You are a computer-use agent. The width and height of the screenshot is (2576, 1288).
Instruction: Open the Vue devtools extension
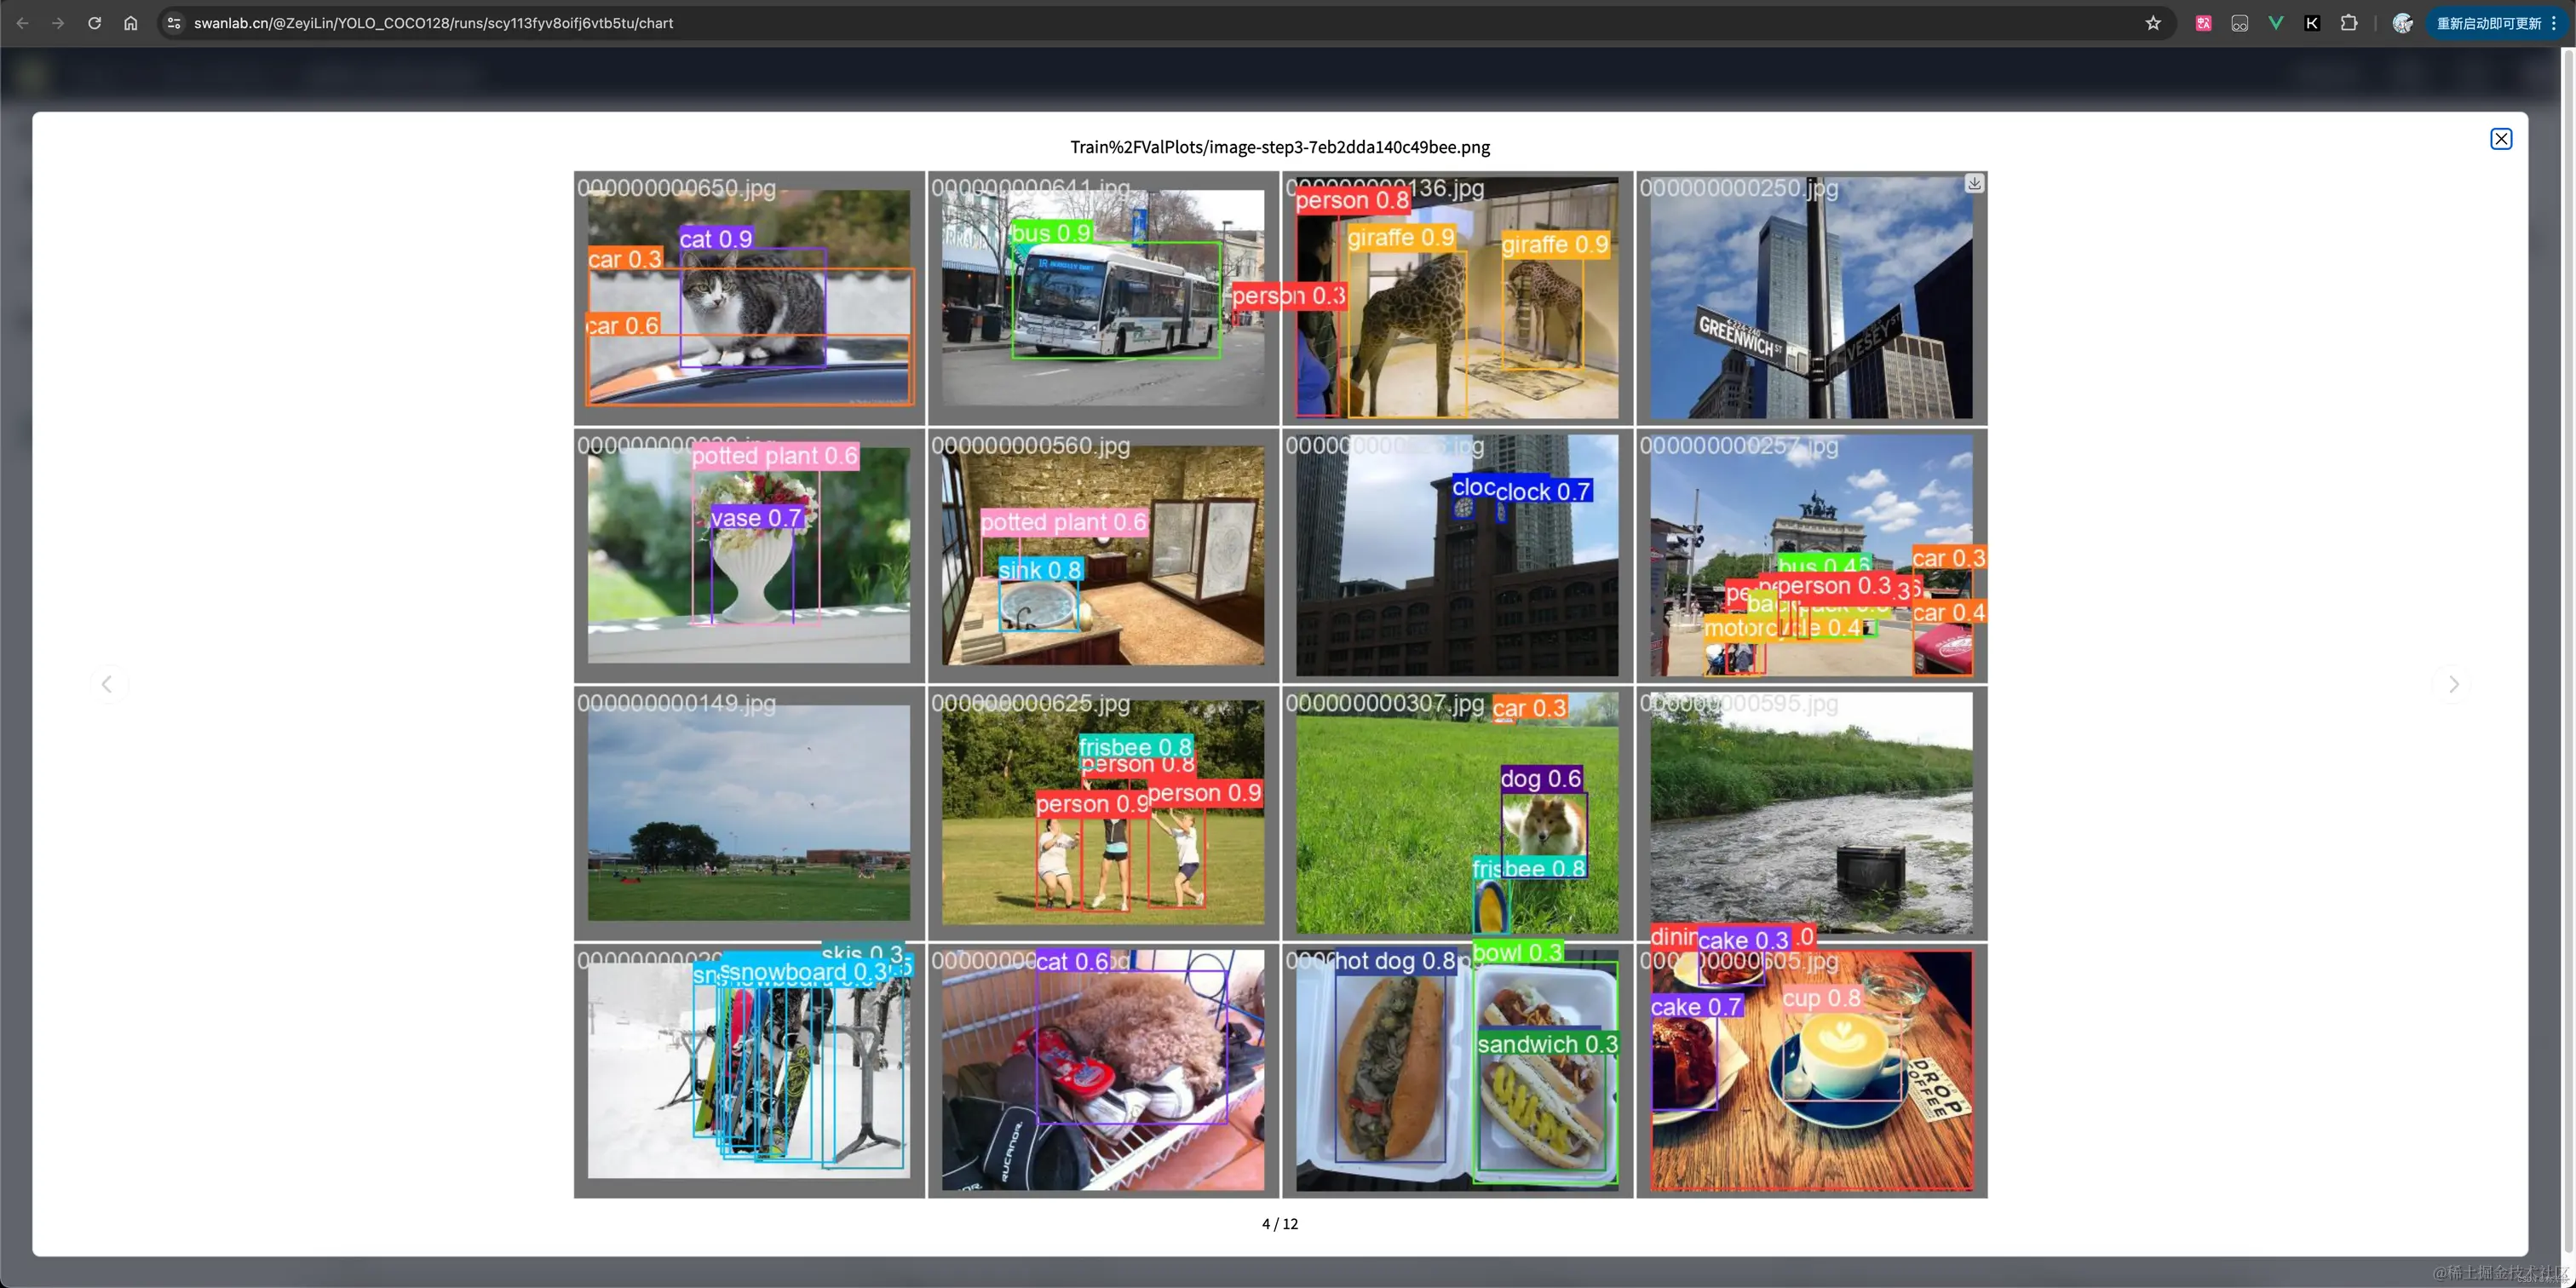point(2275,23)
